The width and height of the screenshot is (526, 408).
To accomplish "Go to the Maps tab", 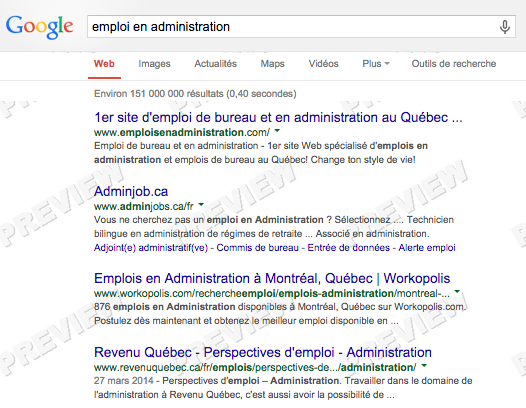I will tap(272, 64).
